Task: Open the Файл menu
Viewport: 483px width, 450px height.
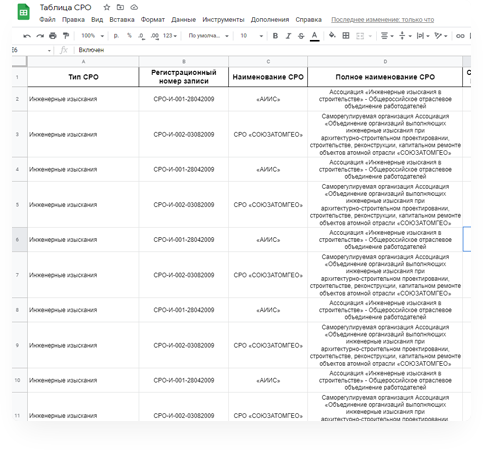Action: click(47, 20)
